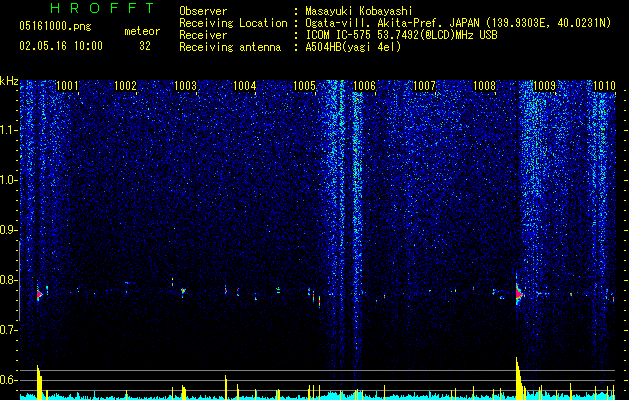Click the 1001 time marker

pyautogui.click(x=67, y=86)
